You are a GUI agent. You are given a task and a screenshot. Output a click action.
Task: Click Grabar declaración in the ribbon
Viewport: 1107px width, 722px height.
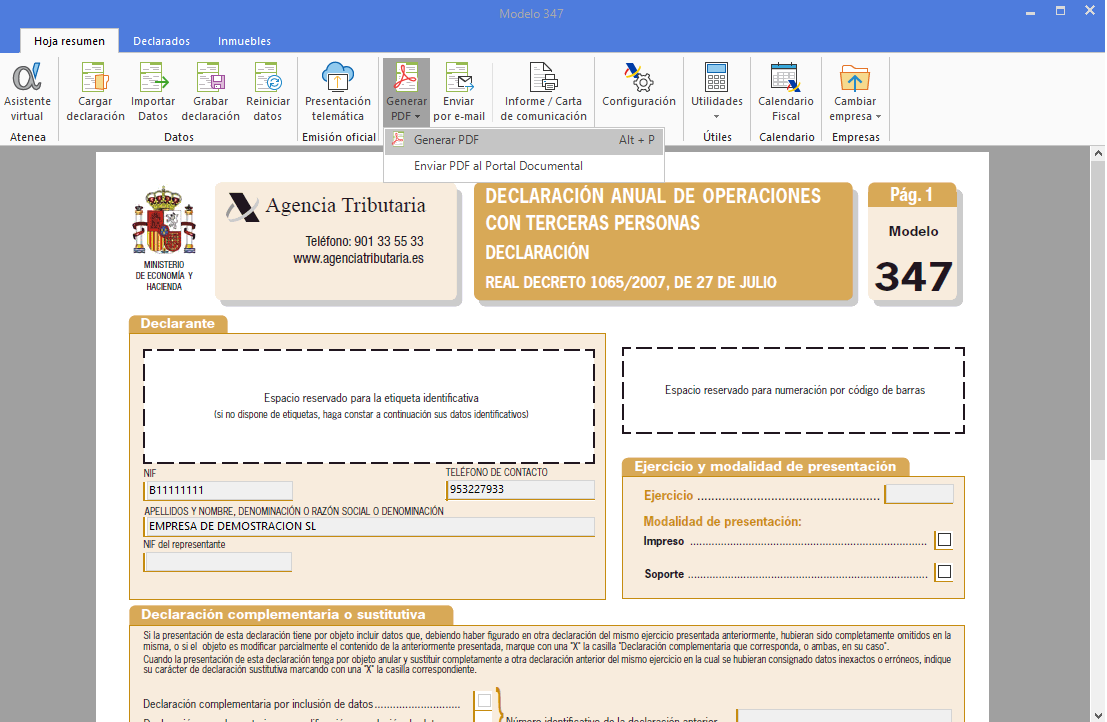pos(210,90)
